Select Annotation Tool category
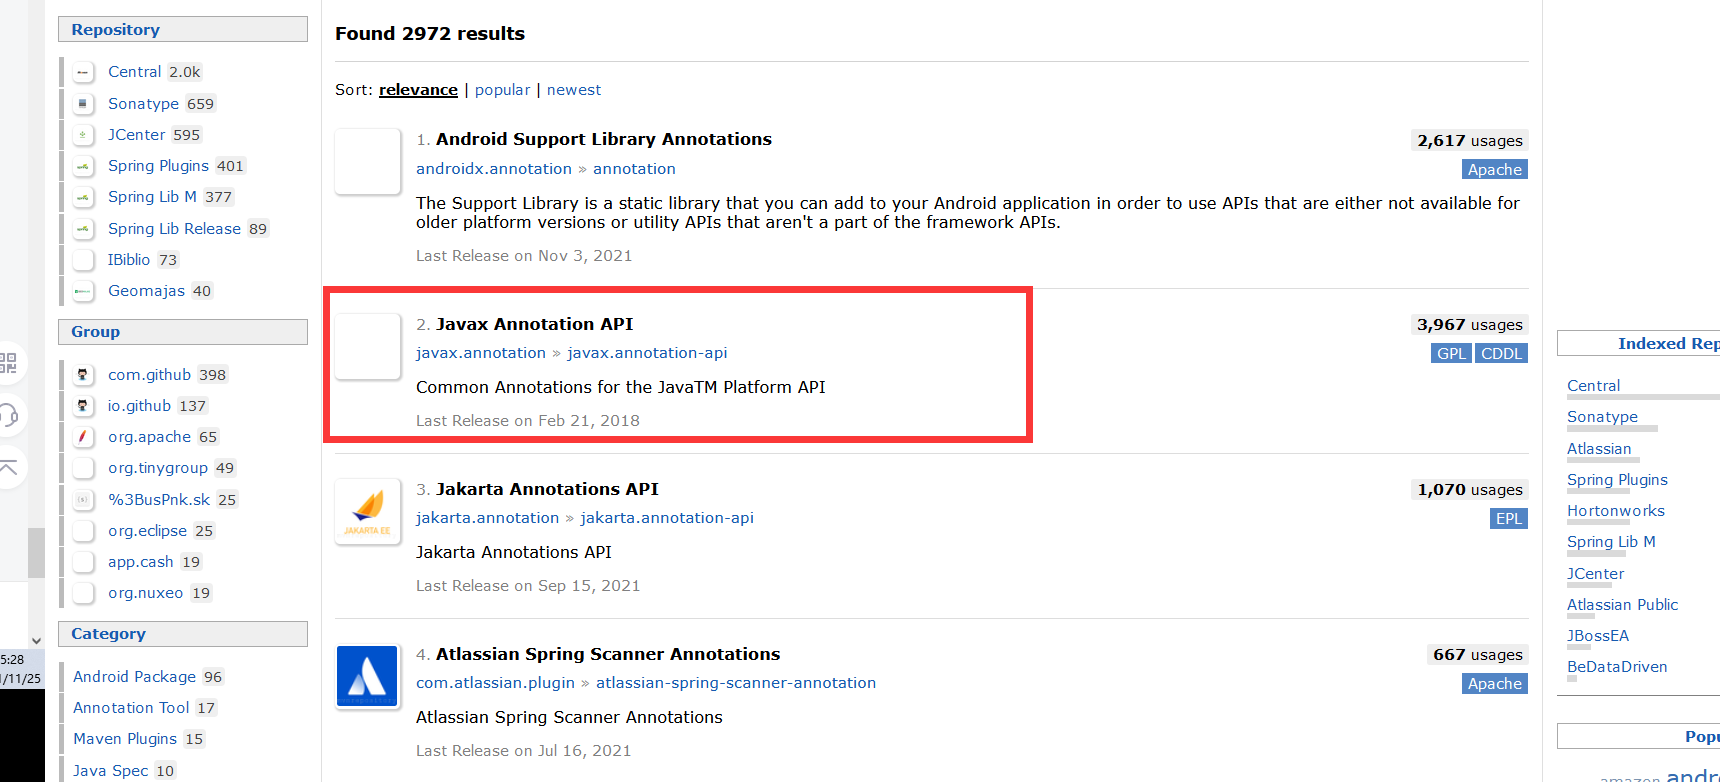 point(131,708)
